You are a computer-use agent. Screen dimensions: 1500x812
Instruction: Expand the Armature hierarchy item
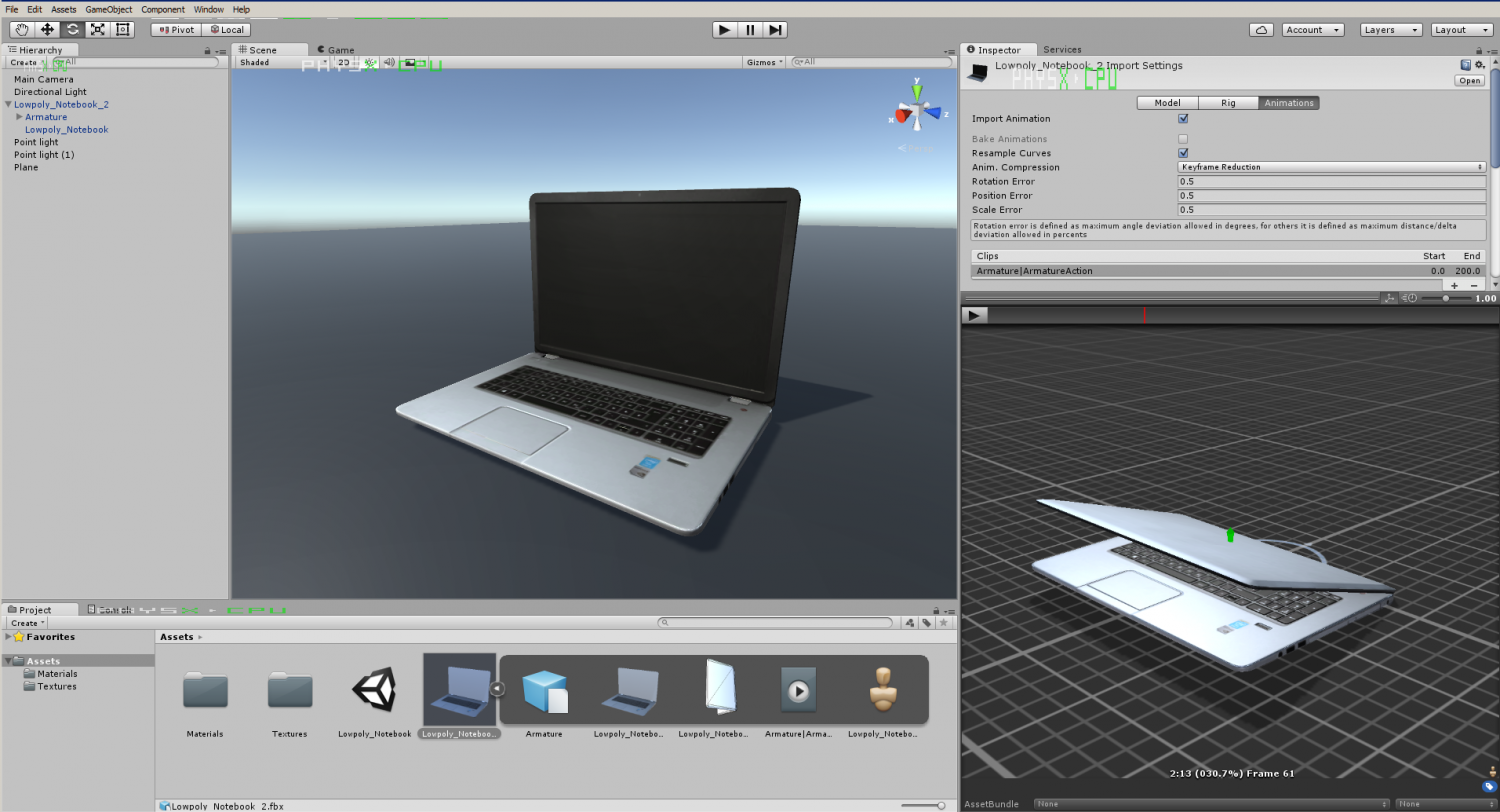click(19, 117)
